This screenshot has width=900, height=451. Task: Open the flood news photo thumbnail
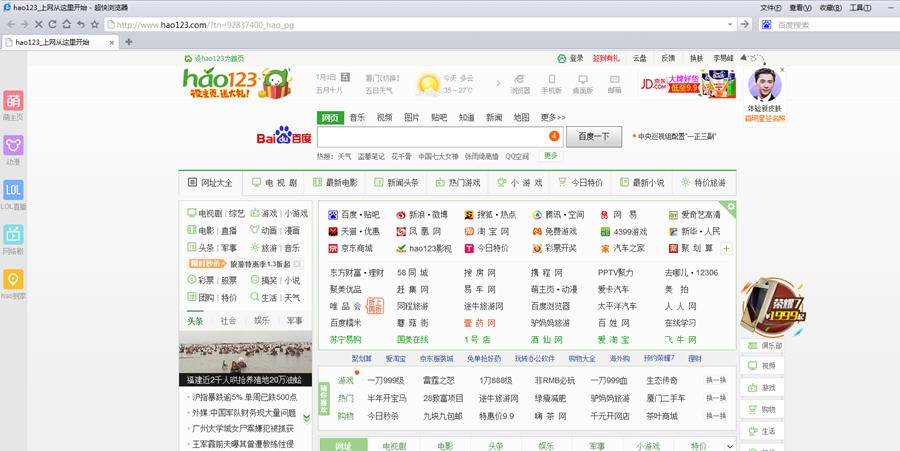(246, 358)
